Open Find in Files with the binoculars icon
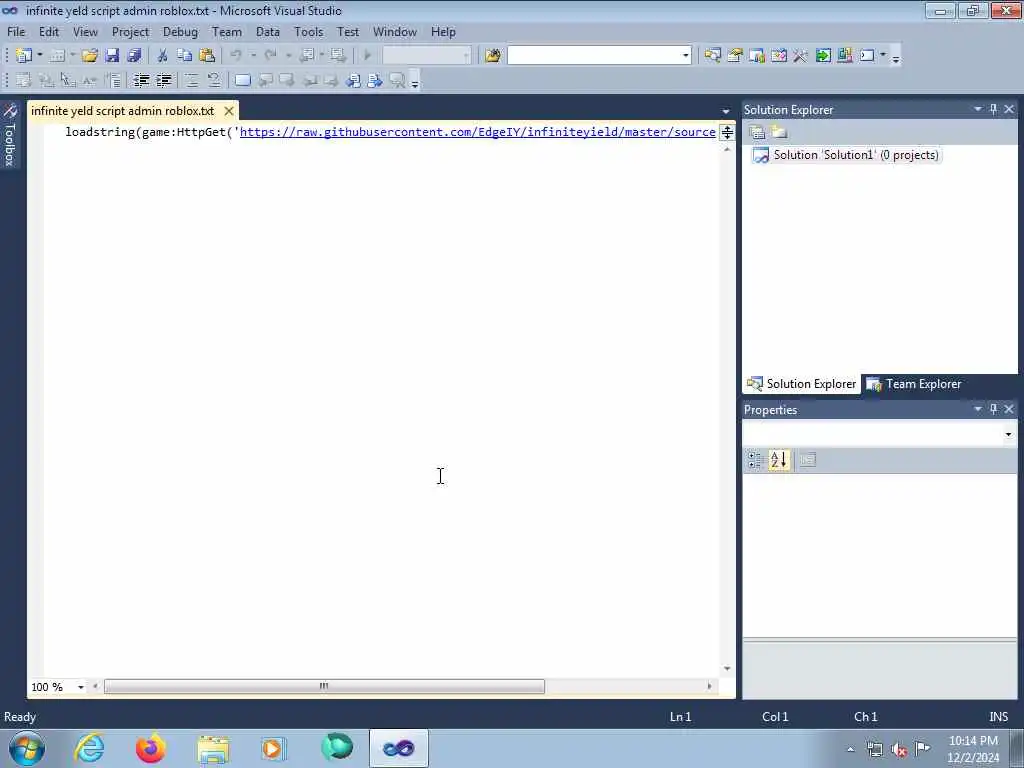 point(493,56)
